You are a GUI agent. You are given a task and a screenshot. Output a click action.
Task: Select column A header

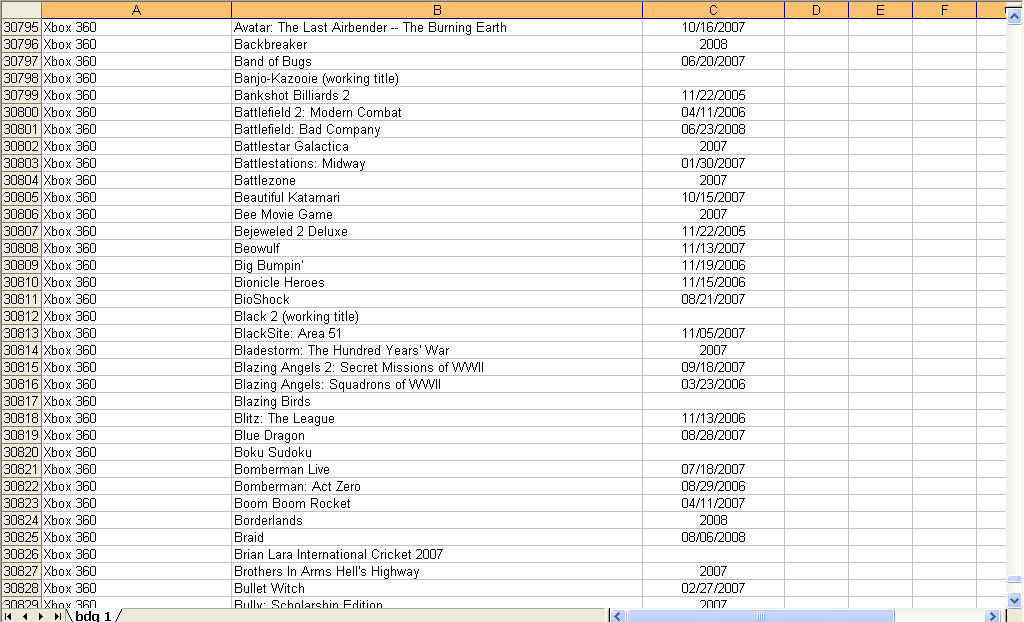(136, 10)
